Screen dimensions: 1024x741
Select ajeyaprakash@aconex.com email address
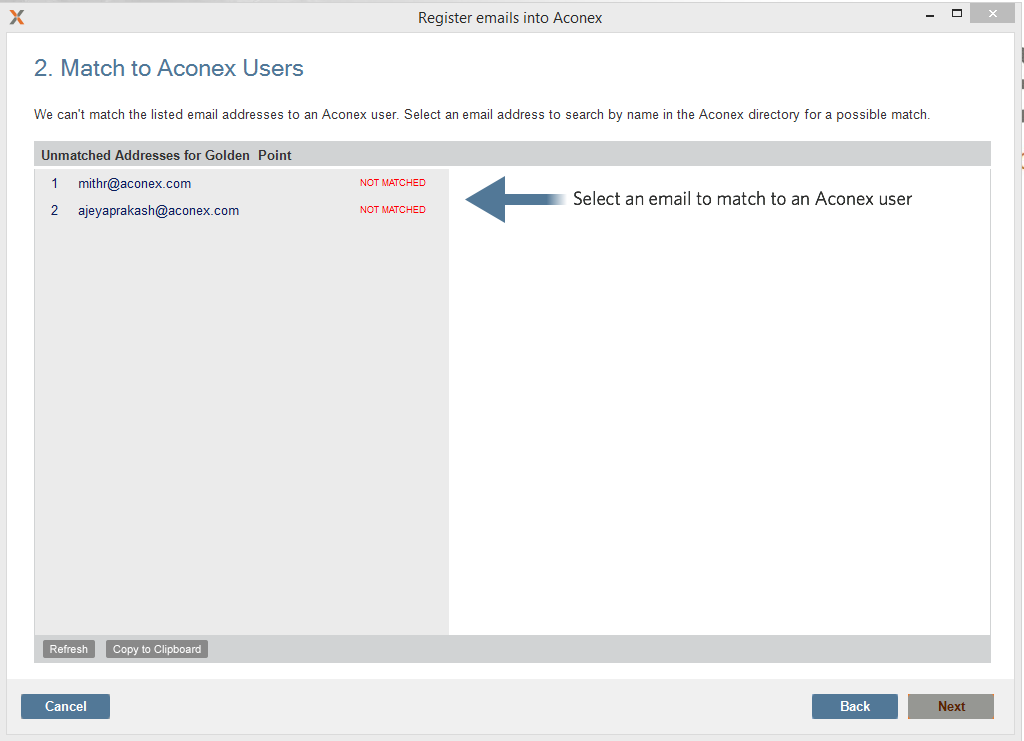(159, 210)
